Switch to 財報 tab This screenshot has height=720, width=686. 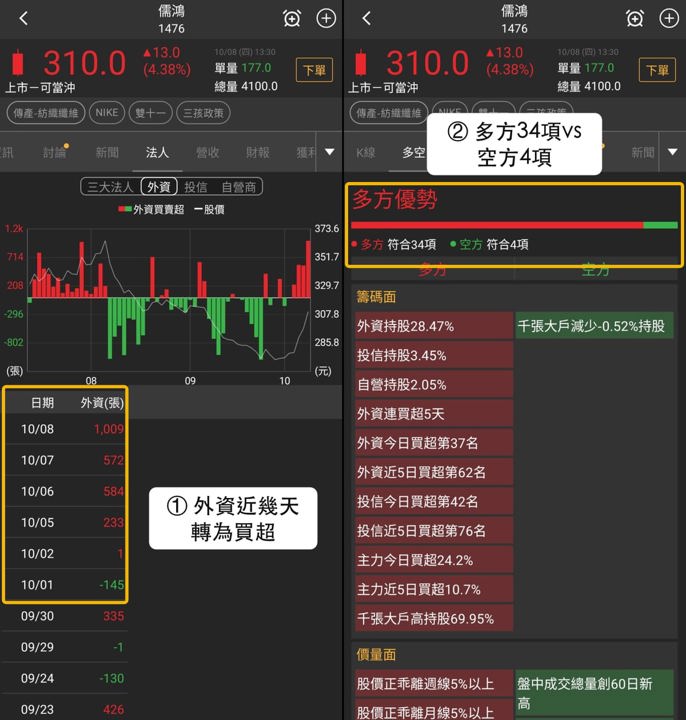coord(258,152)
